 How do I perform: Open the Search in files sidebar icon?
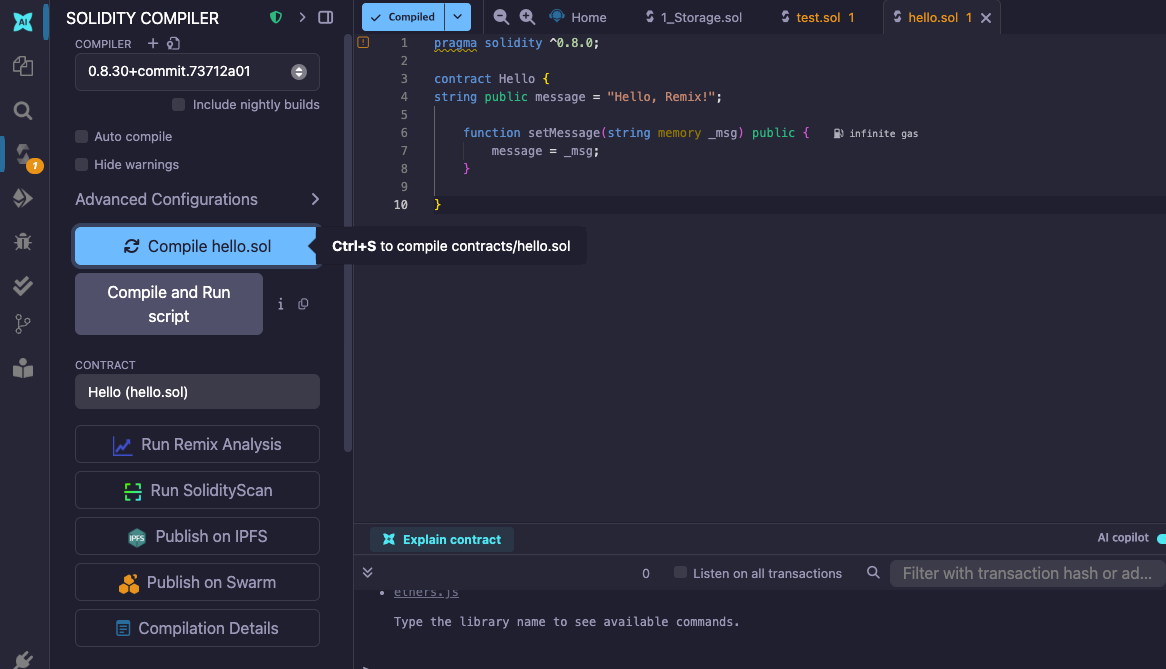(x=22, y=110)
